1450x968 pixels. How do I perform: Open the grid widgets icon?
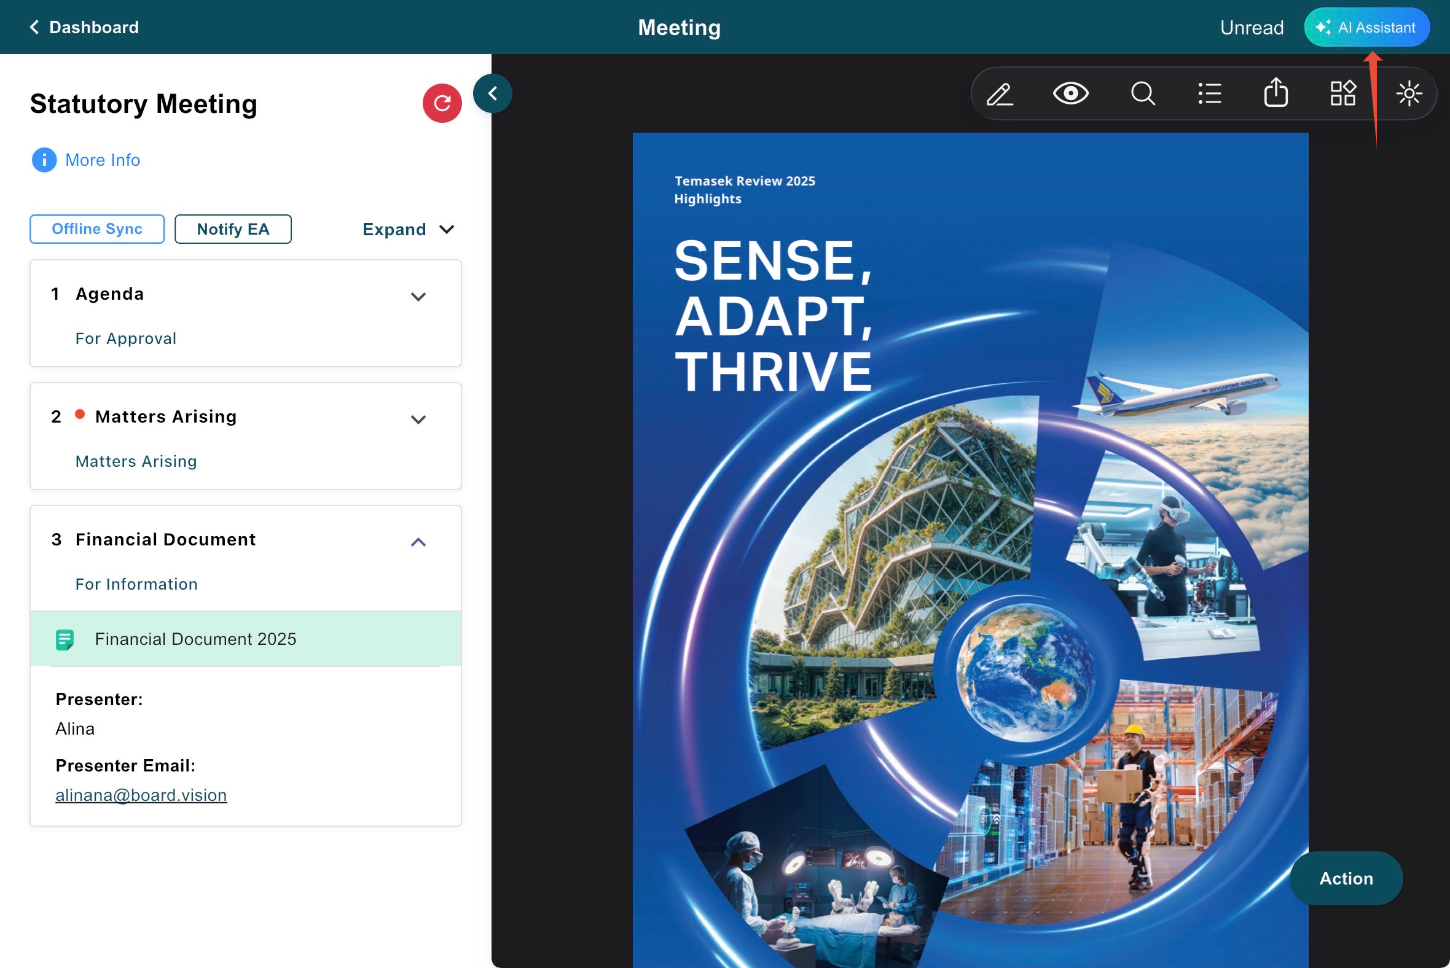coord(1343,94)
